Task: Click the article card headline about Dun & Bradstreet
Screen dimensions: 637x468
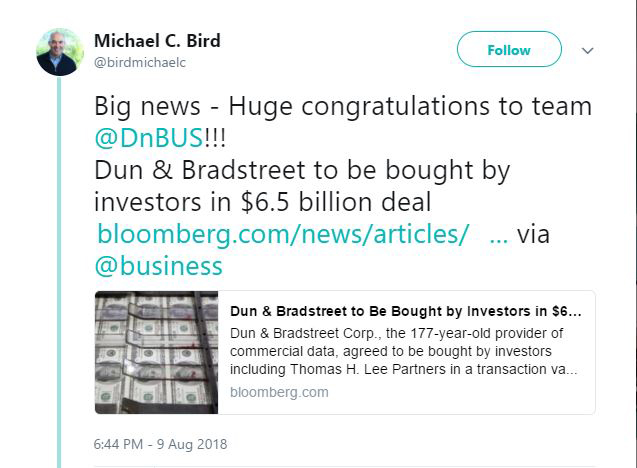Action: [405, 310]
